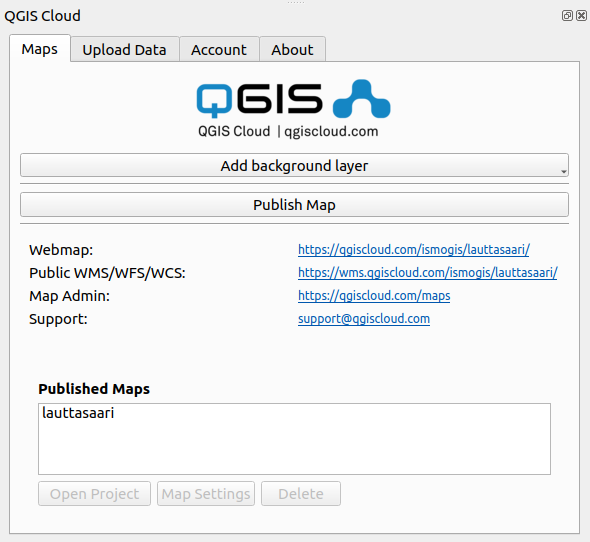Click the Map Settings button
Screen dimensions: 590x542
(206, 493)
